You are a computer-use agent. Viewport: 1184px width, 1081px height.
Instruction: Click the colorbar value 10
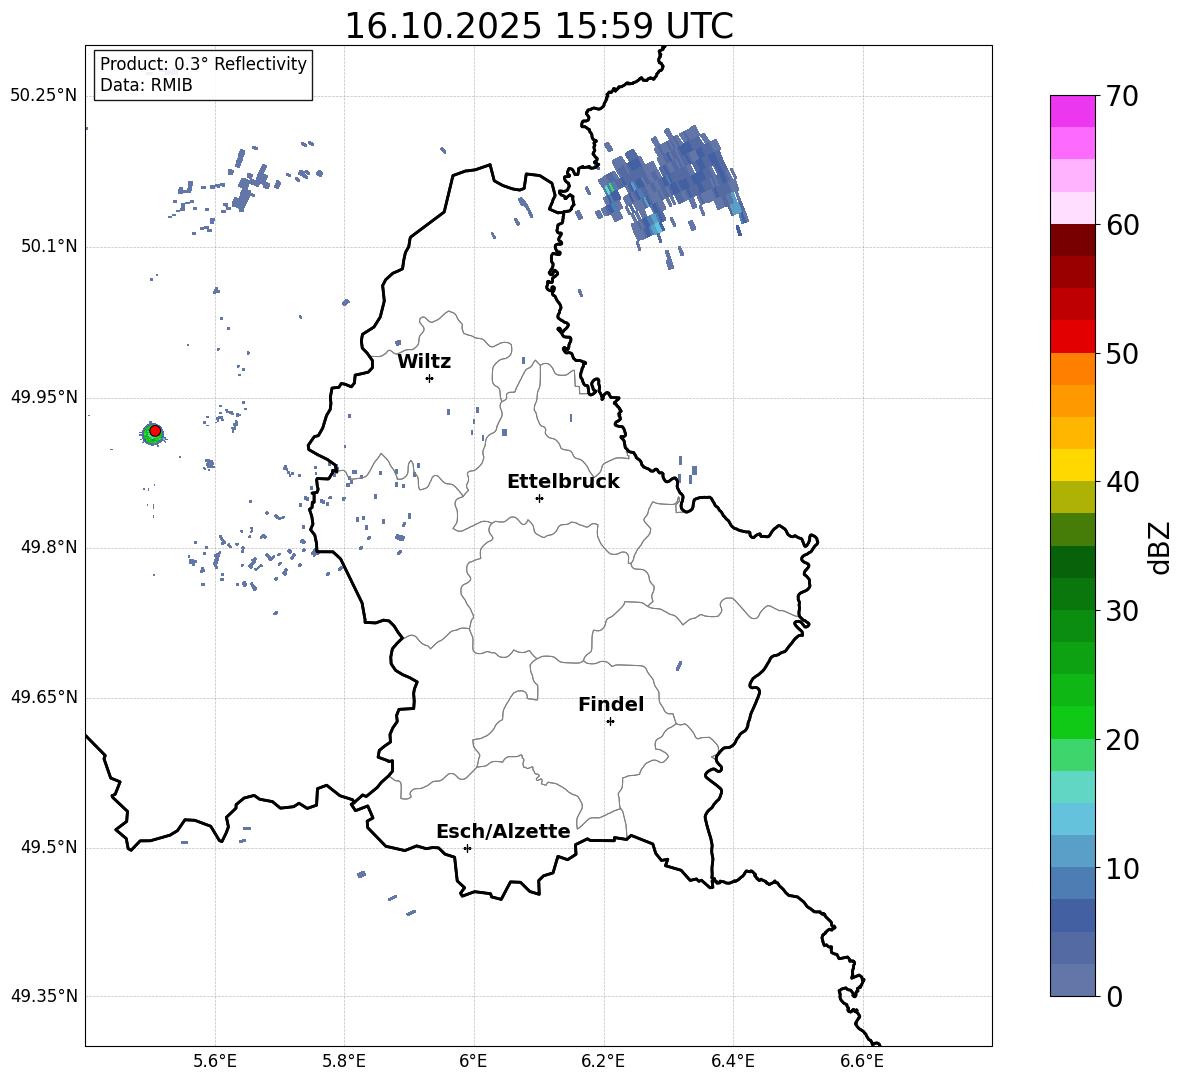coord(1122,868)
